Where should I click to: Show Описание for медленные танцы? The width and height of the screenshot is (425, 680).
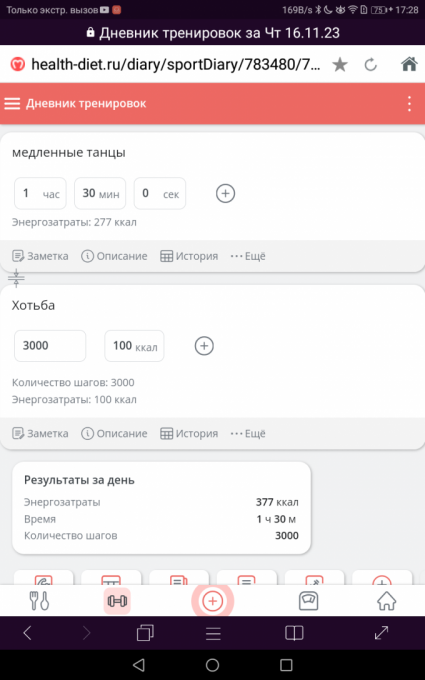coord(114,256)
